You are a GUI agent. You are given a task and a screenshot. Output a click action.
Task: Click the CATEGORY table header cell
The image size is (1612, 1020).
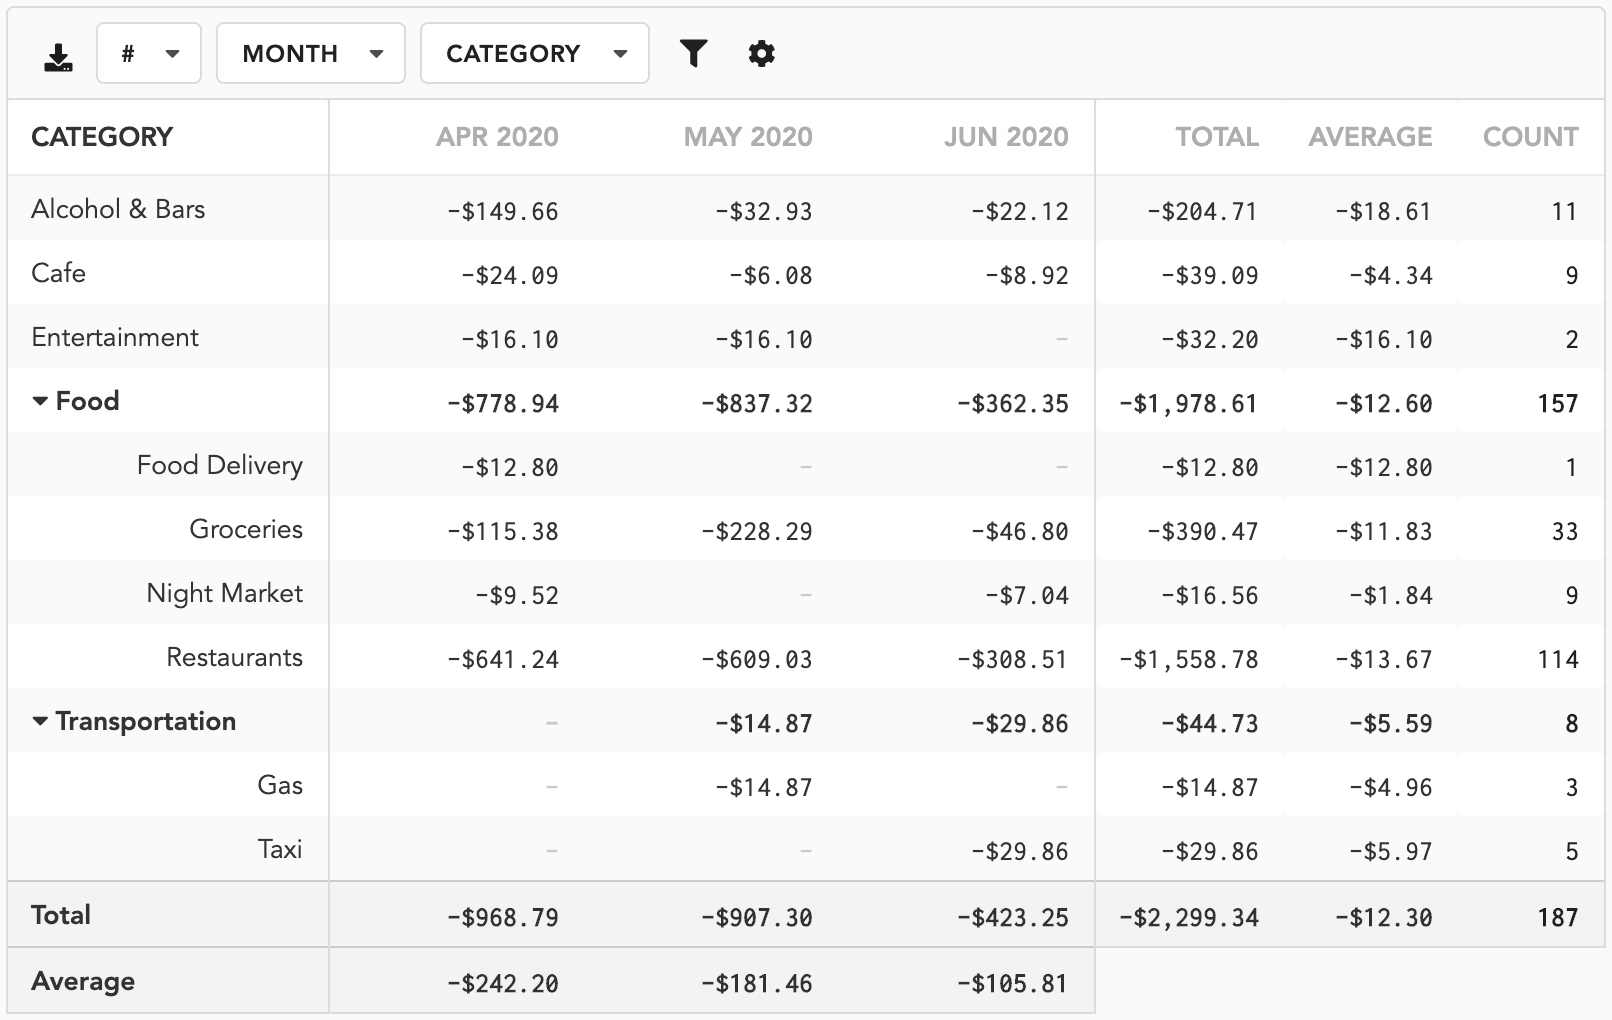point(102,137)
